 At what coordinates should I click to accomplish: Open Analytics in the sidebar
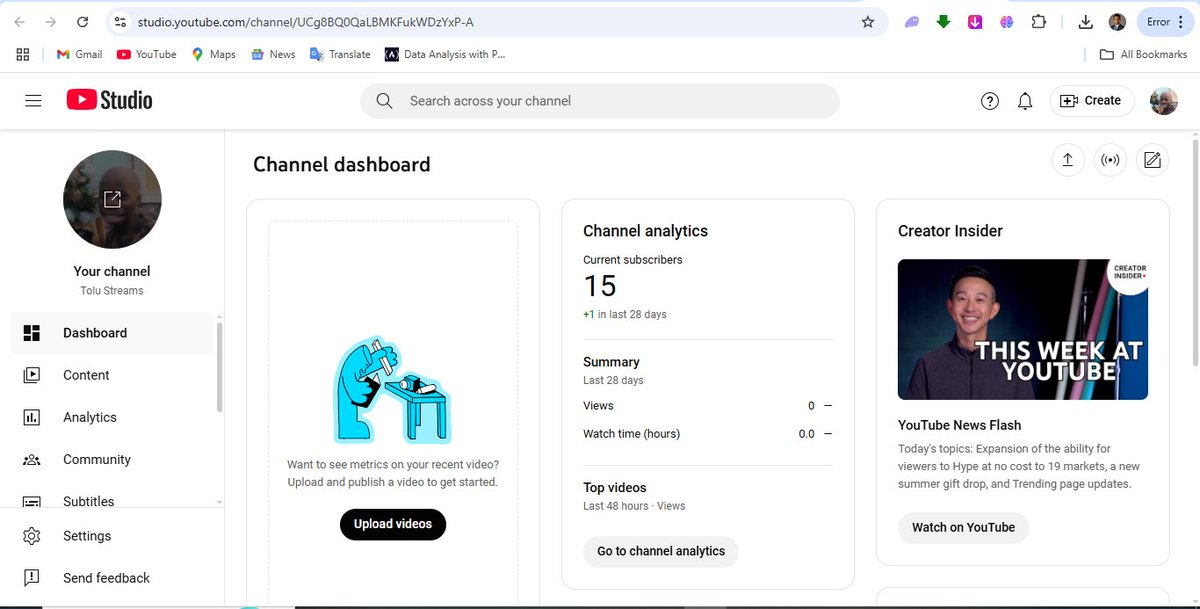click(112, 417)
